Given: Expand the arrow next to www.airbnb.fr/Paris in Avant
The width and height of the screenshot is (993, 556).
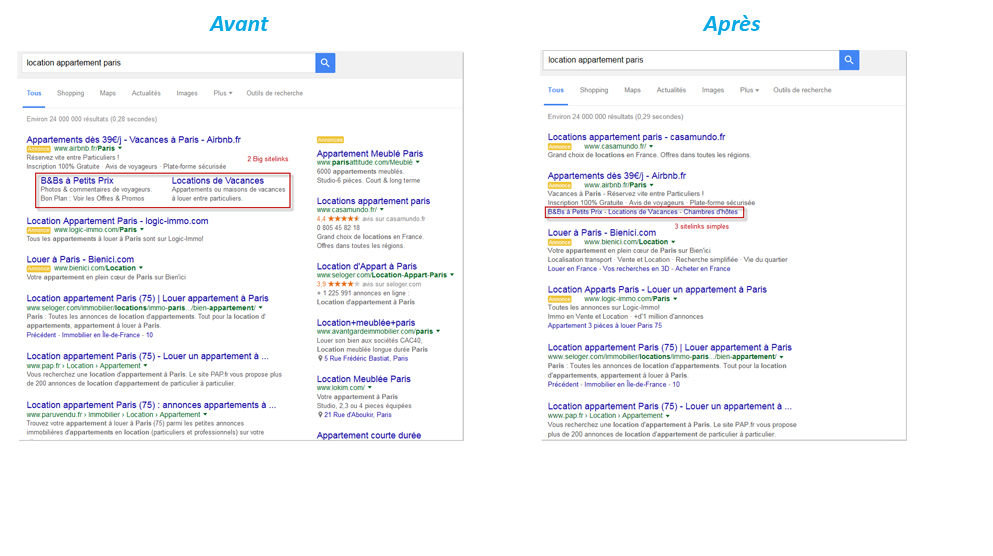Looking at the screenshot, I should 120,148.
